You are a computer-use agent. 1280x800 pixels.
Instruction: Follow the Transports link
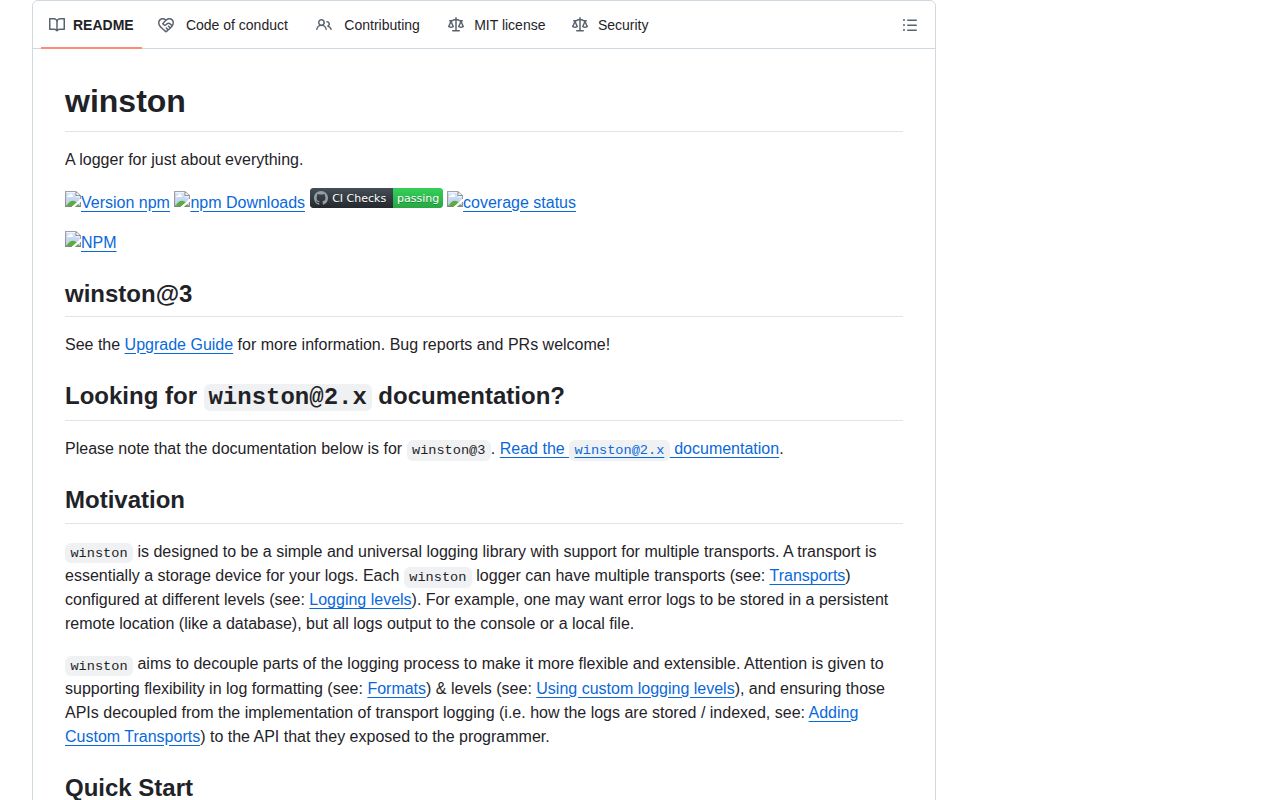coord(807,575)
